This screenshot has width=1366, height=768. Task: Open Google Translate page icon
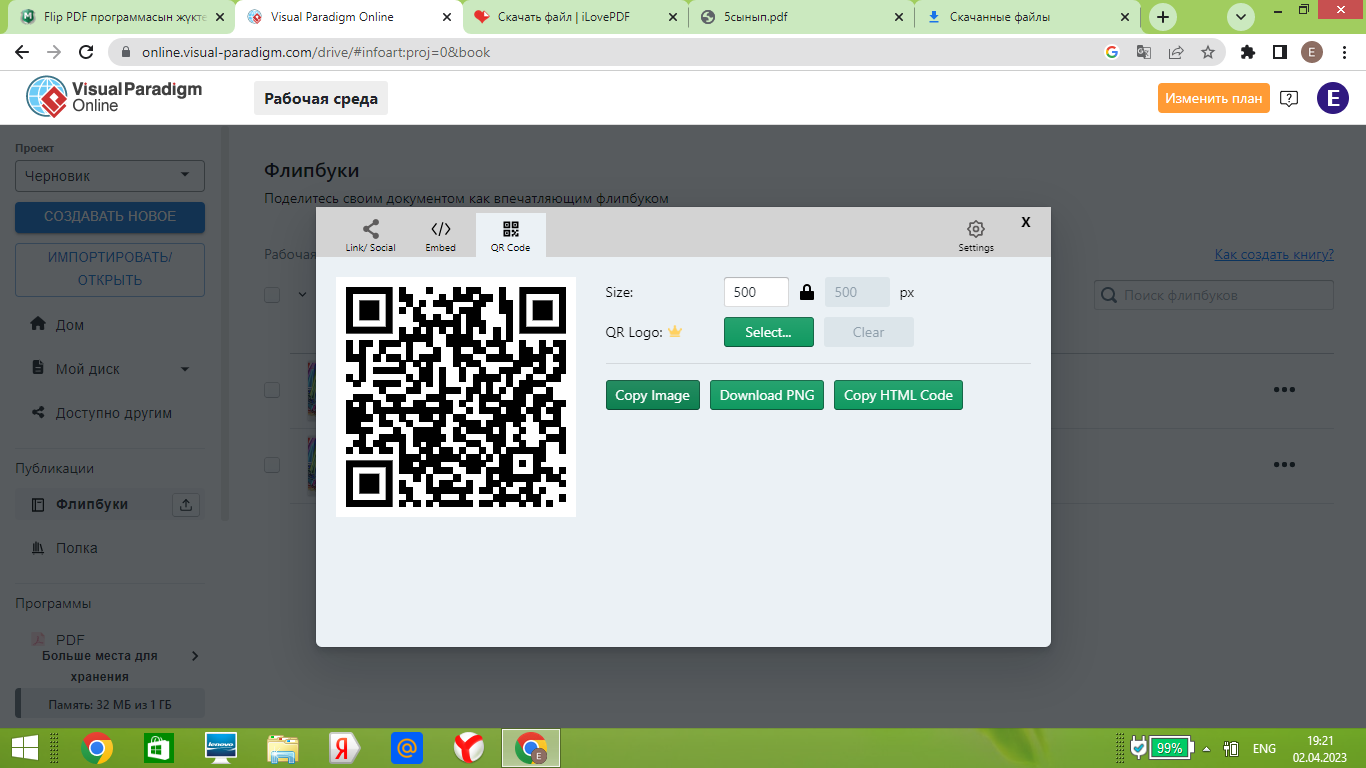1144,52
